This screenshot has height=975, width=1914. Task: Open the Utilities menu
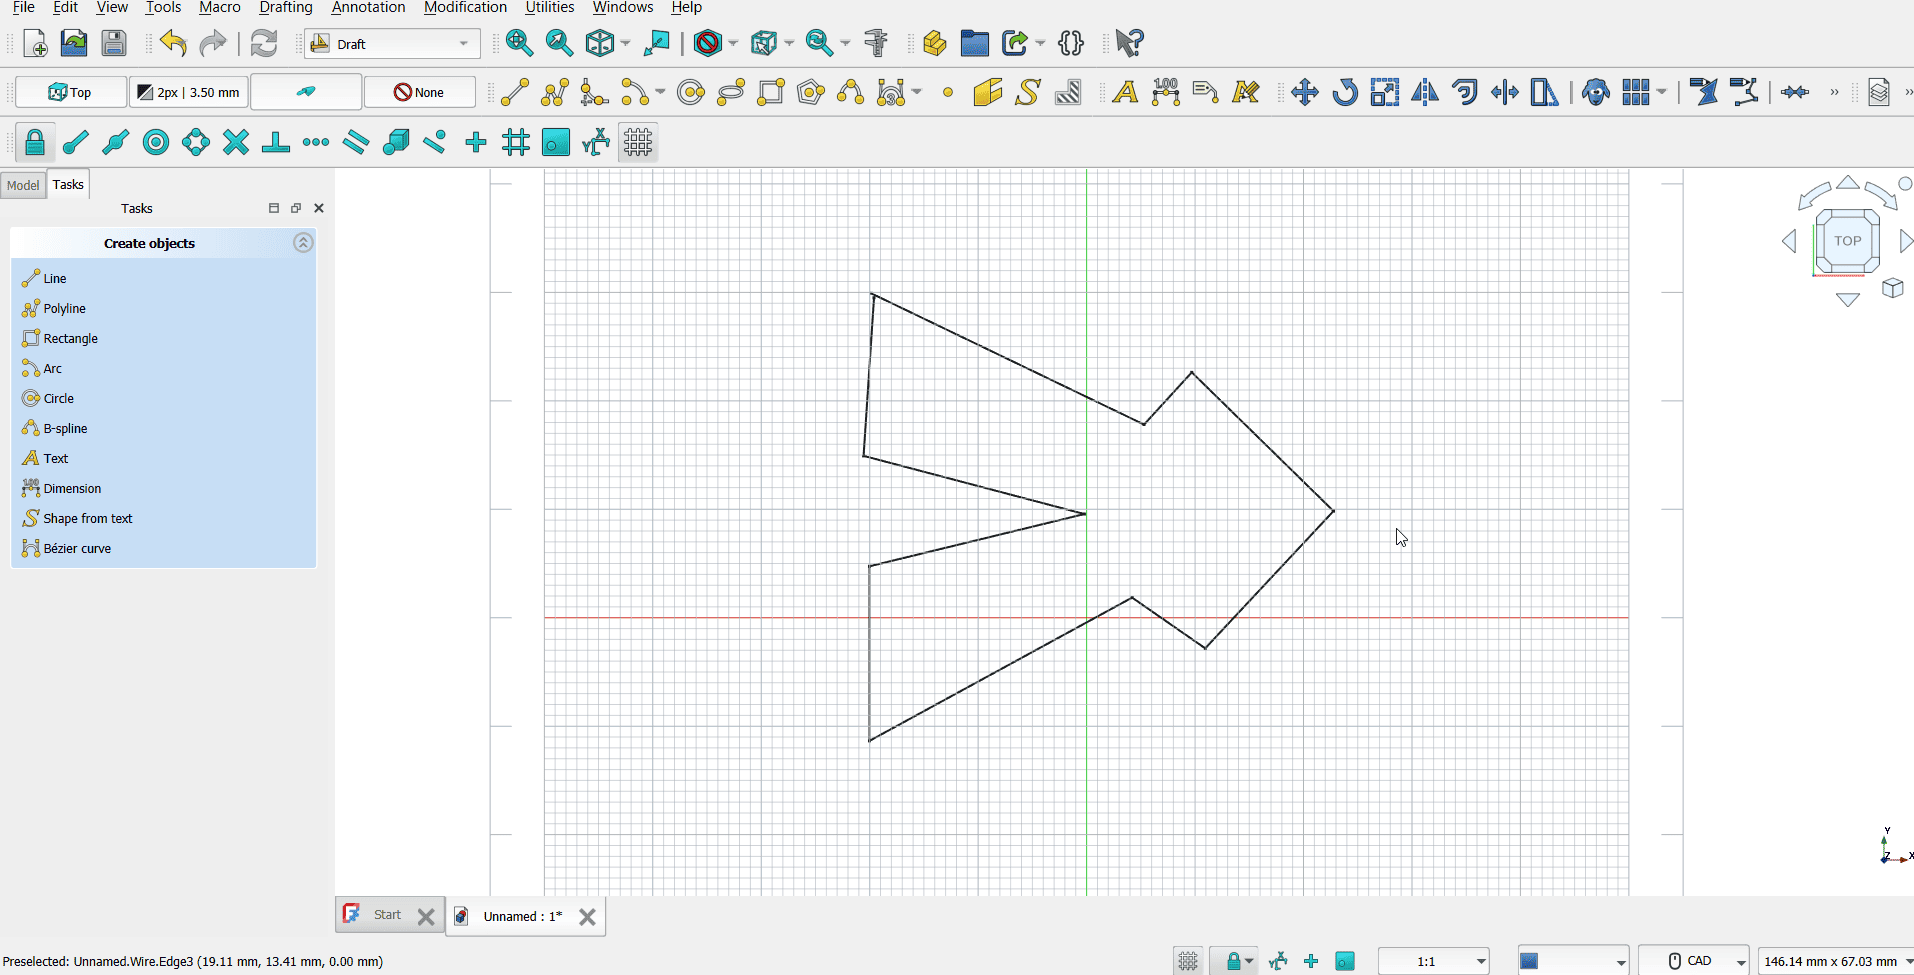click(550, 8)
